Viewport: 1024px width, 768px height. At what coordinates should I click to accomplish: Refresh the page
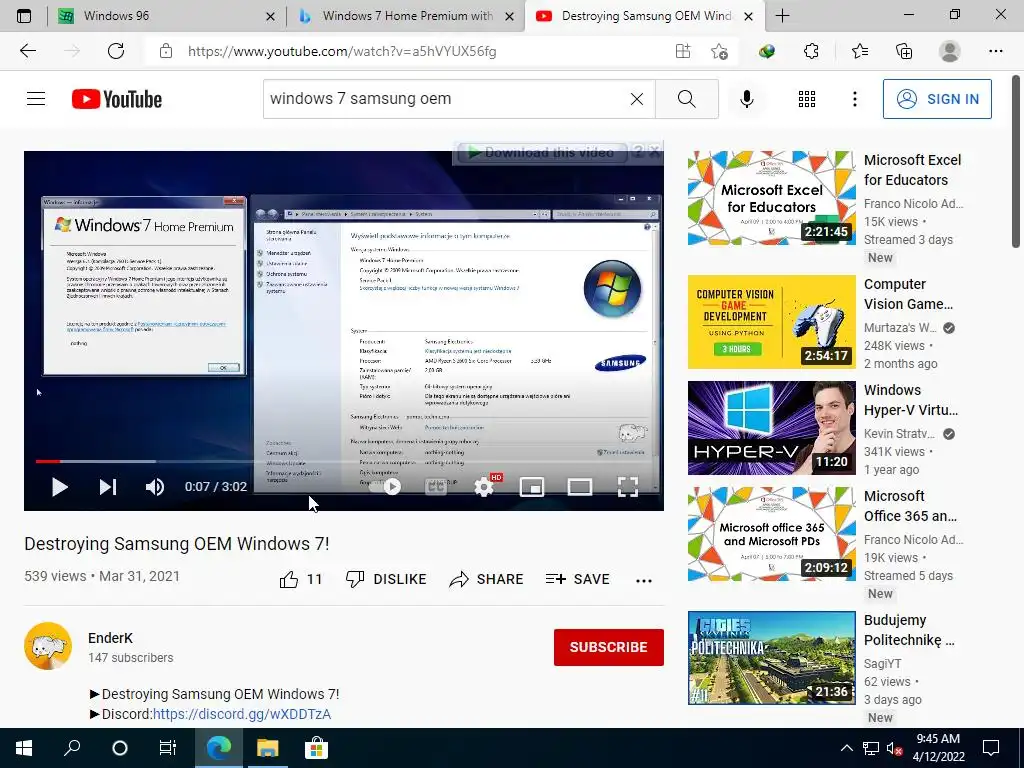tap(116, 51)
